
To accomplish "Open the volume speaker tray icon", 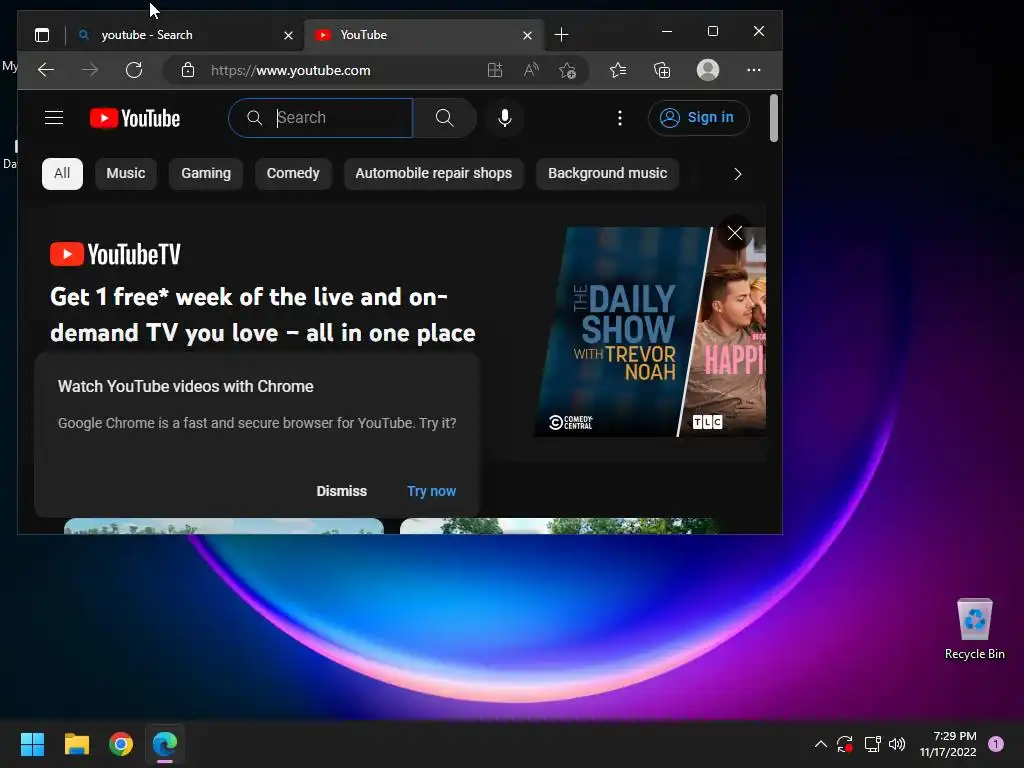I will (897, 744).
